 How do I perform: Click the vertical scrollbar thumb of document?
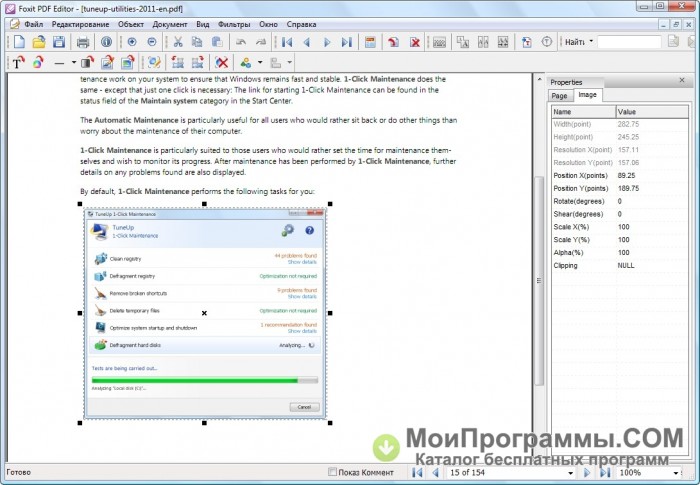click(539, 280)
